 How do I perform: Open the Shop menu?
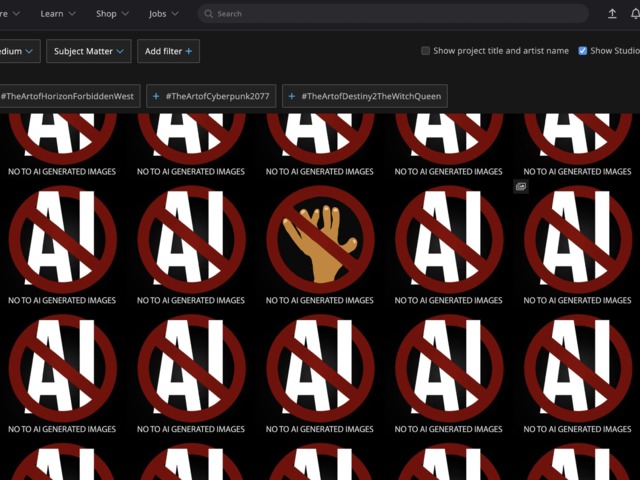click(x=112, y=14)
